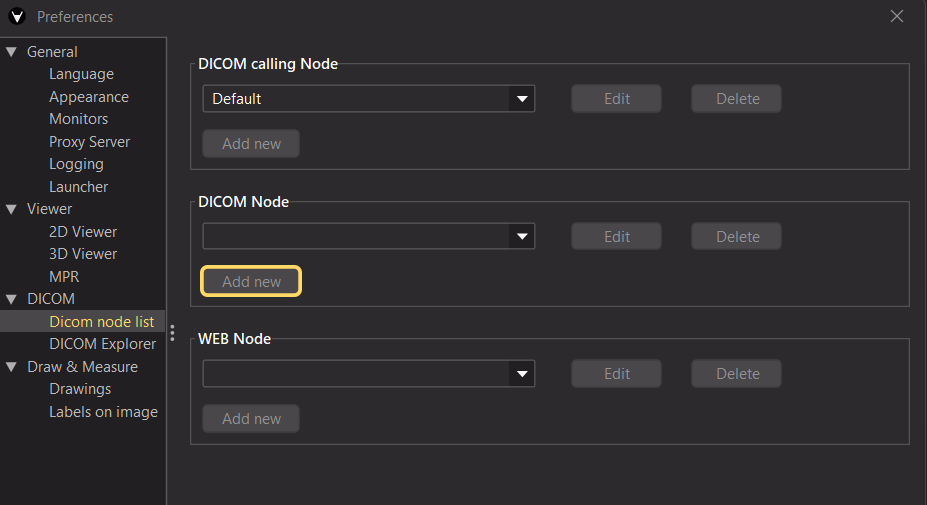The height and width of the screenshot is (505, 927).
Task: Open DICOM Explorer preferences
Action: click(x=102, y=344)
